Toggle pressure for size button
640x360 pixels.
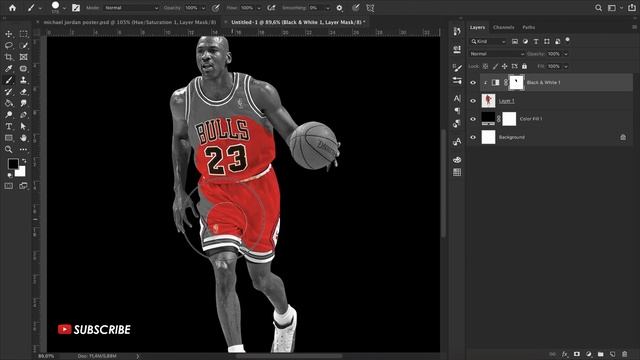[356, 8]
